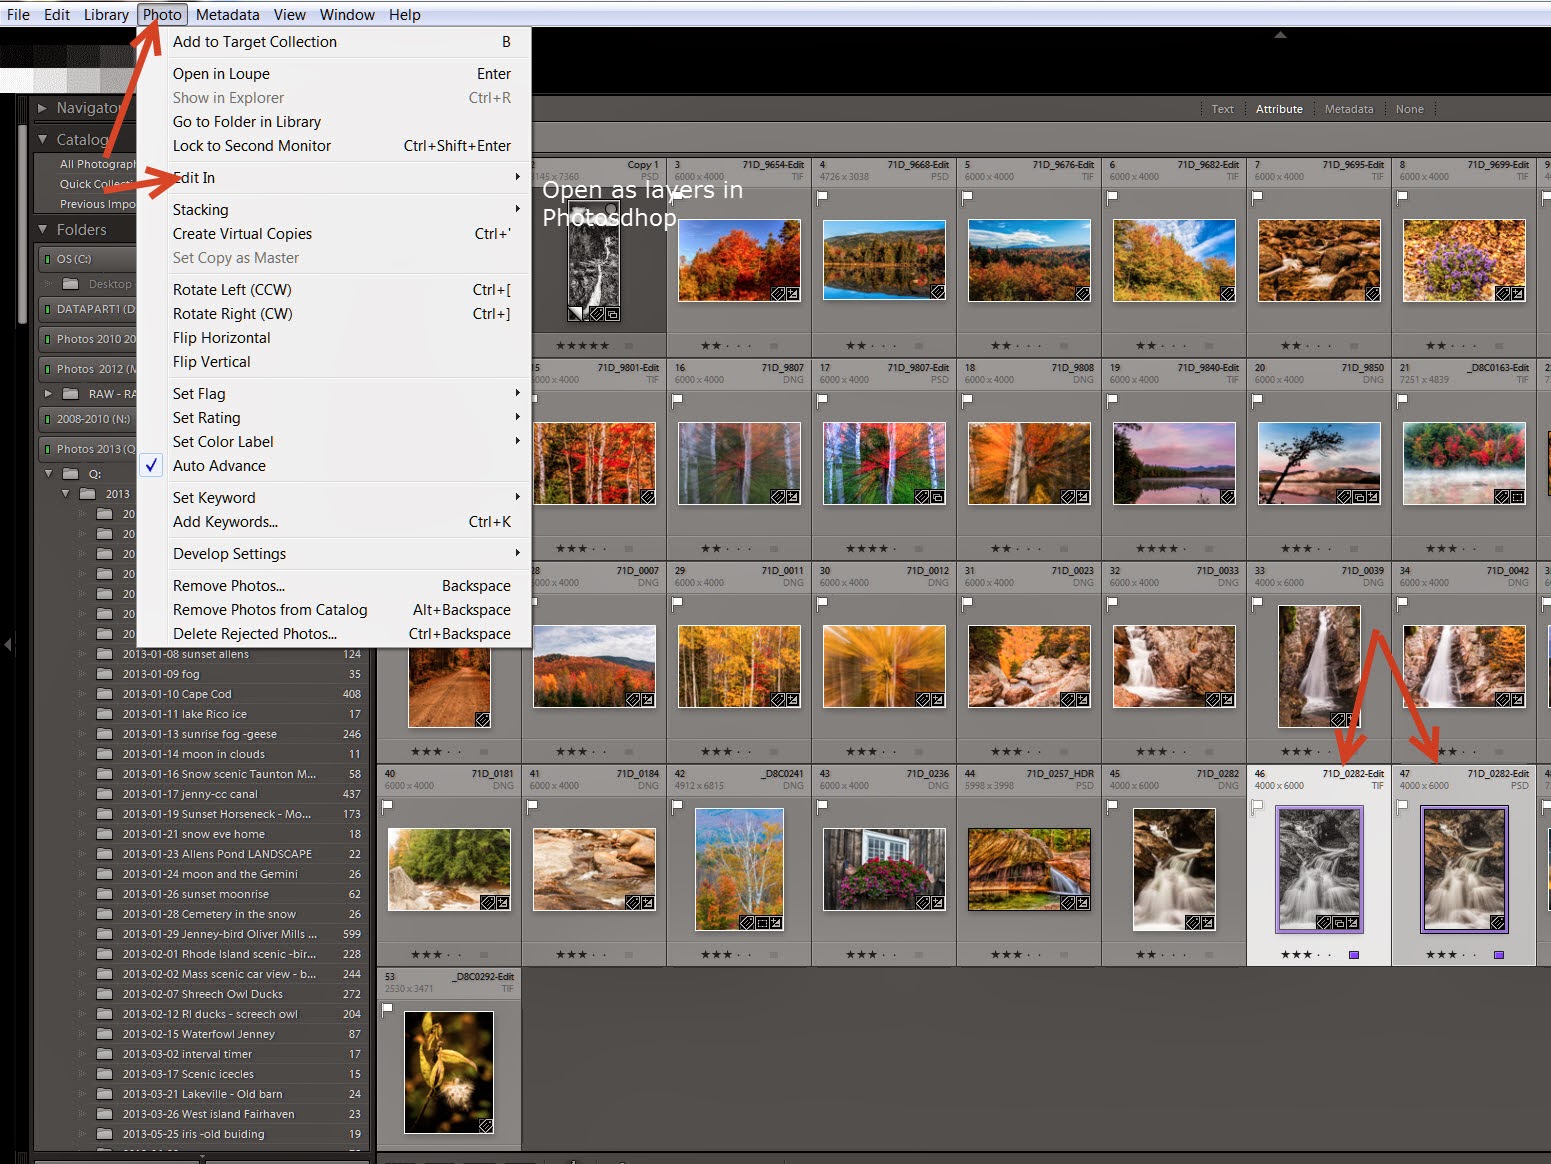Expand the Navigator panel
Viewport: 1551px width, 1164px height.
point(42,108)
